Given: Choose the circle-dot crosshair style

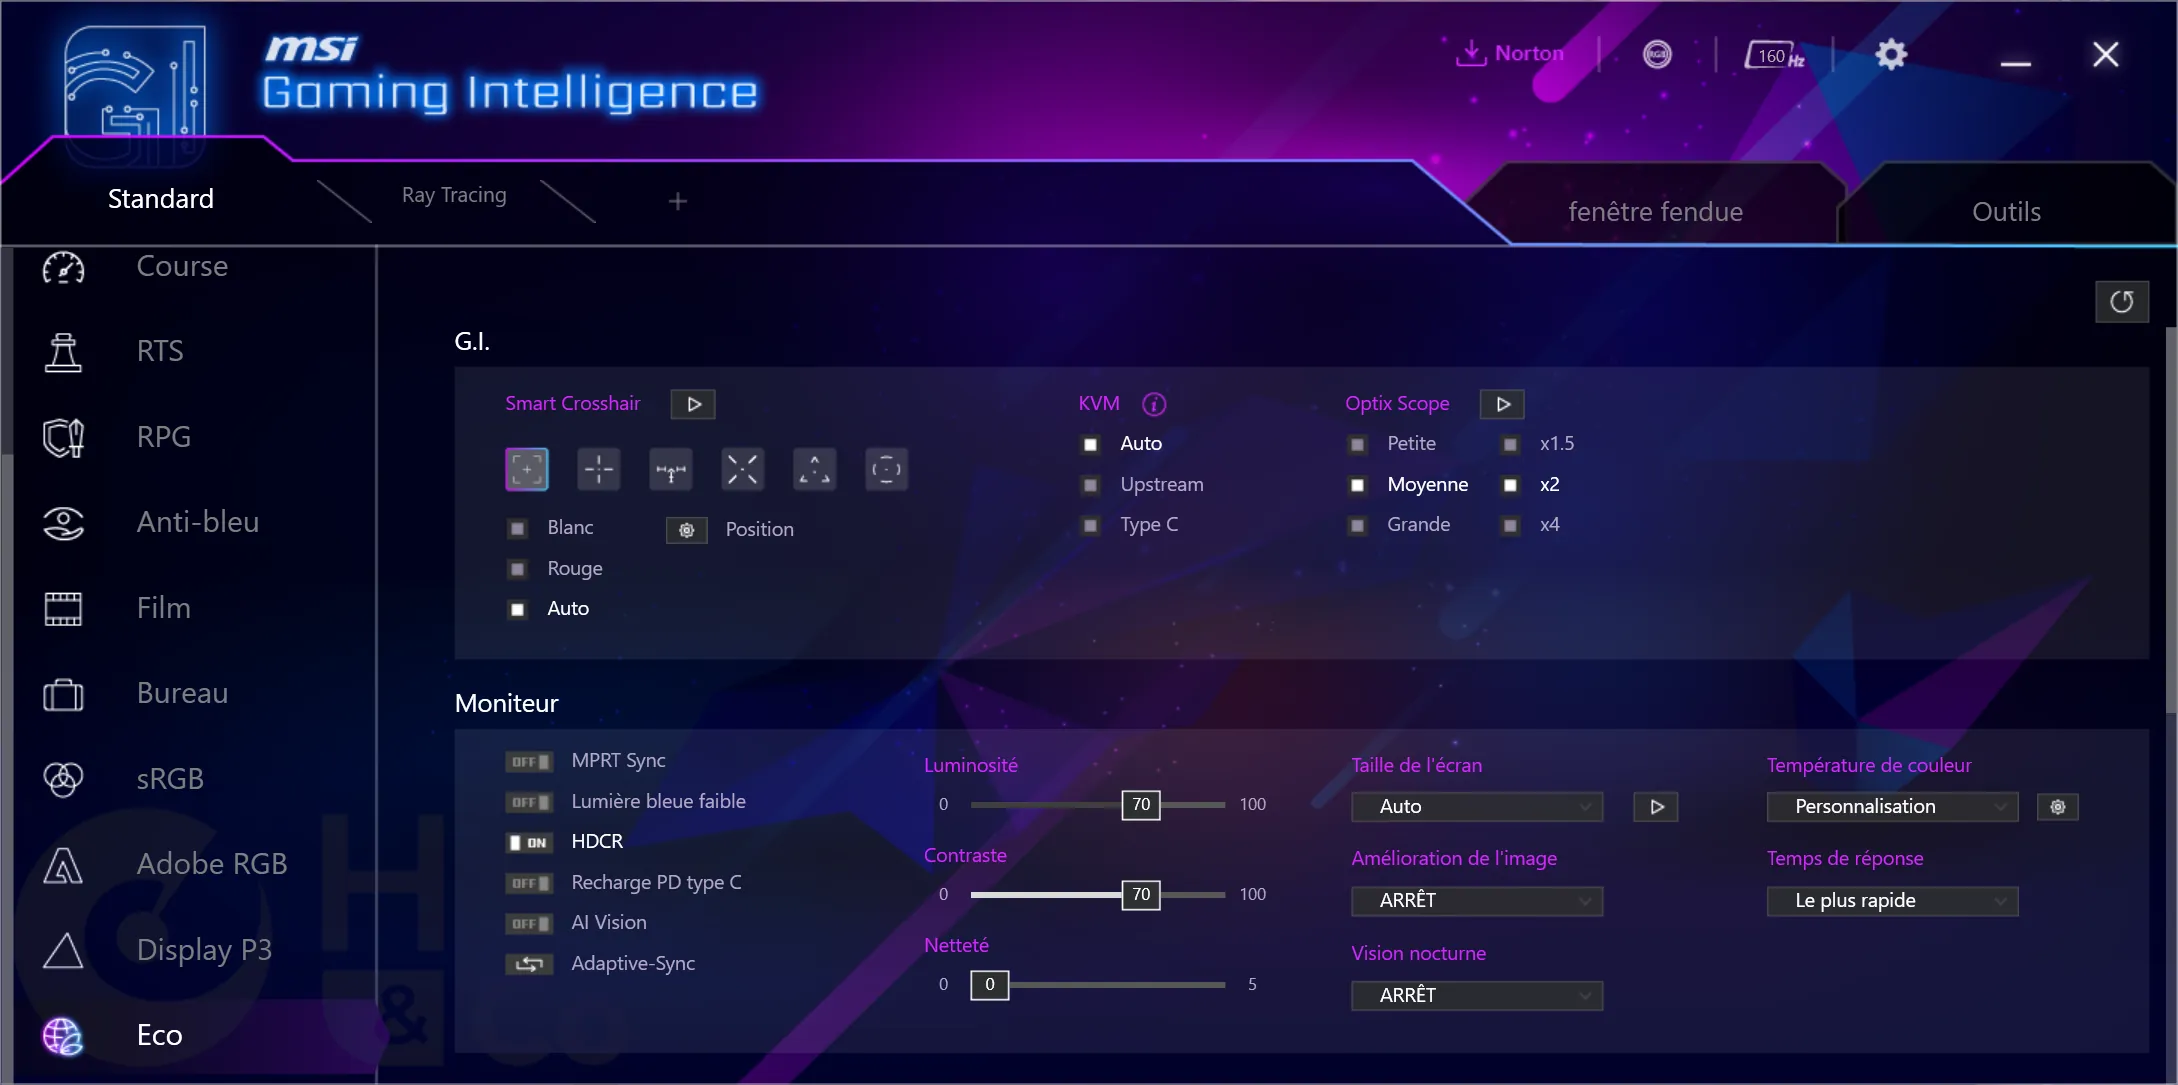Looking at the screenshot, I should pyautogui.click(x=886, y=469).
